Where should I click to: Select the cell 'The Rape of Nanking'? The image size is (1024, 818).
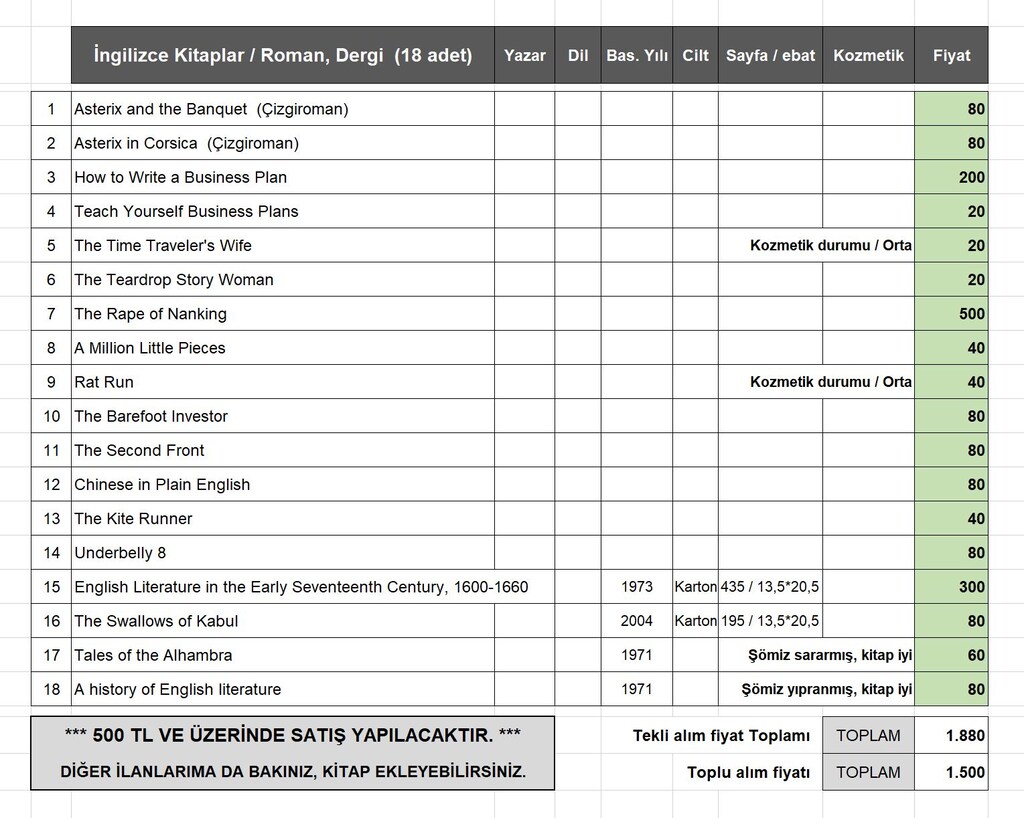[x=283, y=313]
